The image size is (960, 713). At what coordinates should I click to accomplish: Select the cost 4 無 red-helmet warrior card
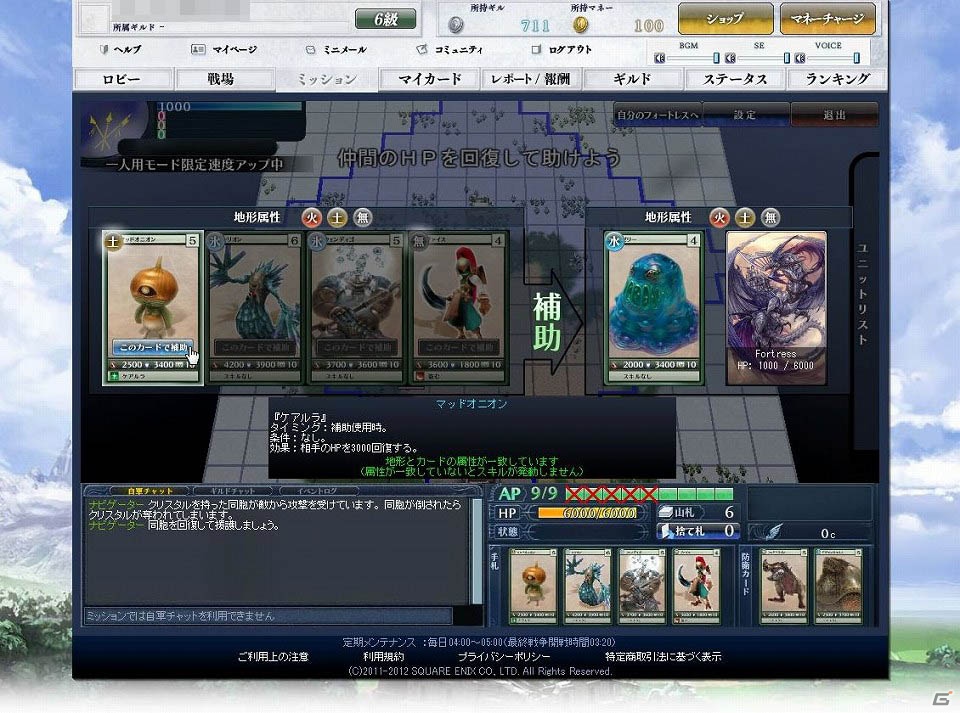(459, 308)
